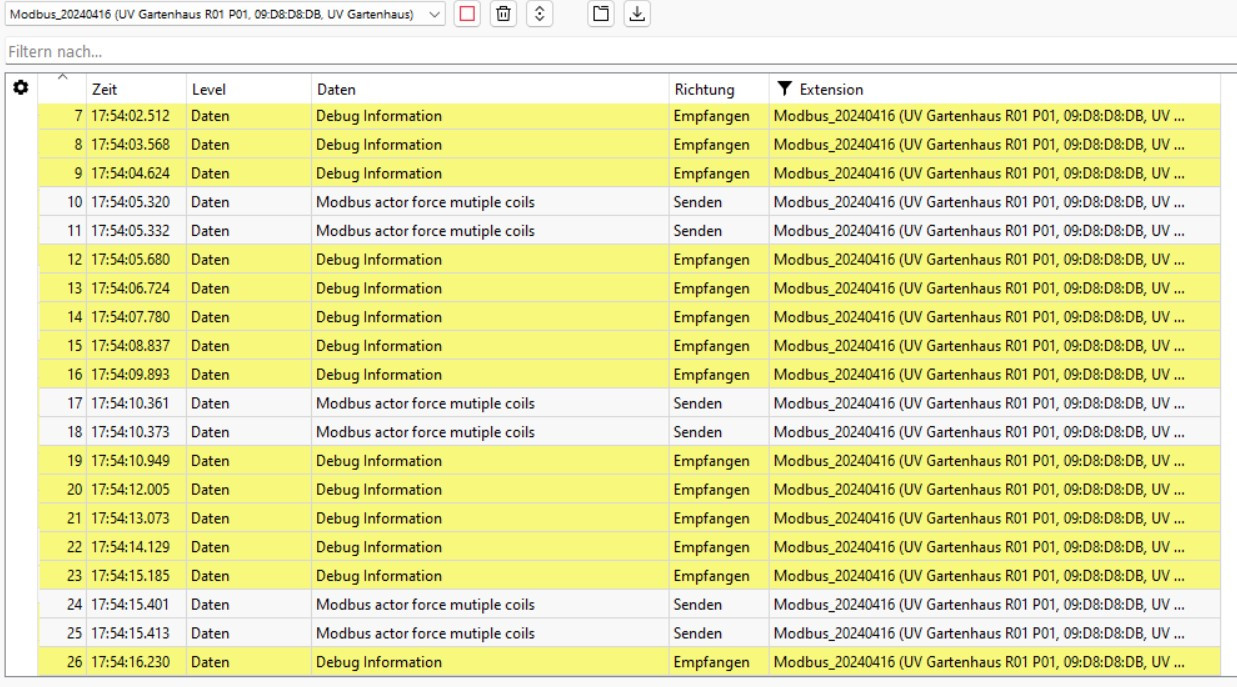Screen dimensions: 1237x687
Task: Click the sort arrow above row numbers
Action: tap(62, 78)
